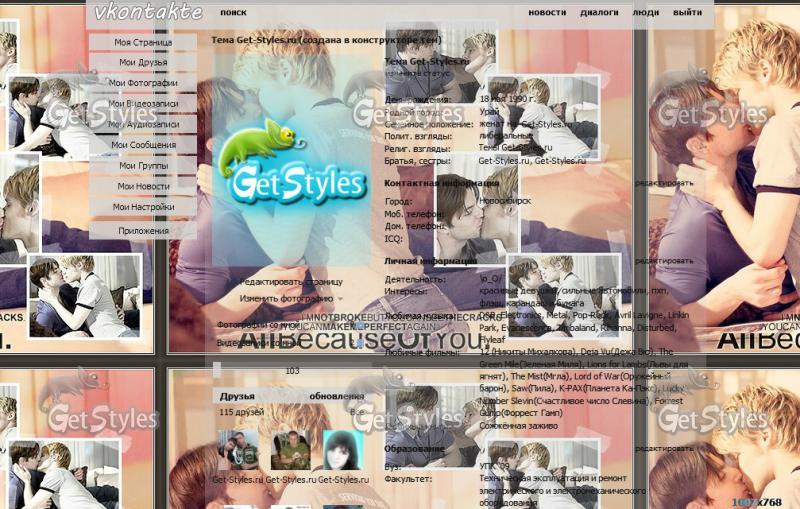Click Редактировать страницу under the profile photo
Viewport: 800px width, 509px height.
coord(290,282)
